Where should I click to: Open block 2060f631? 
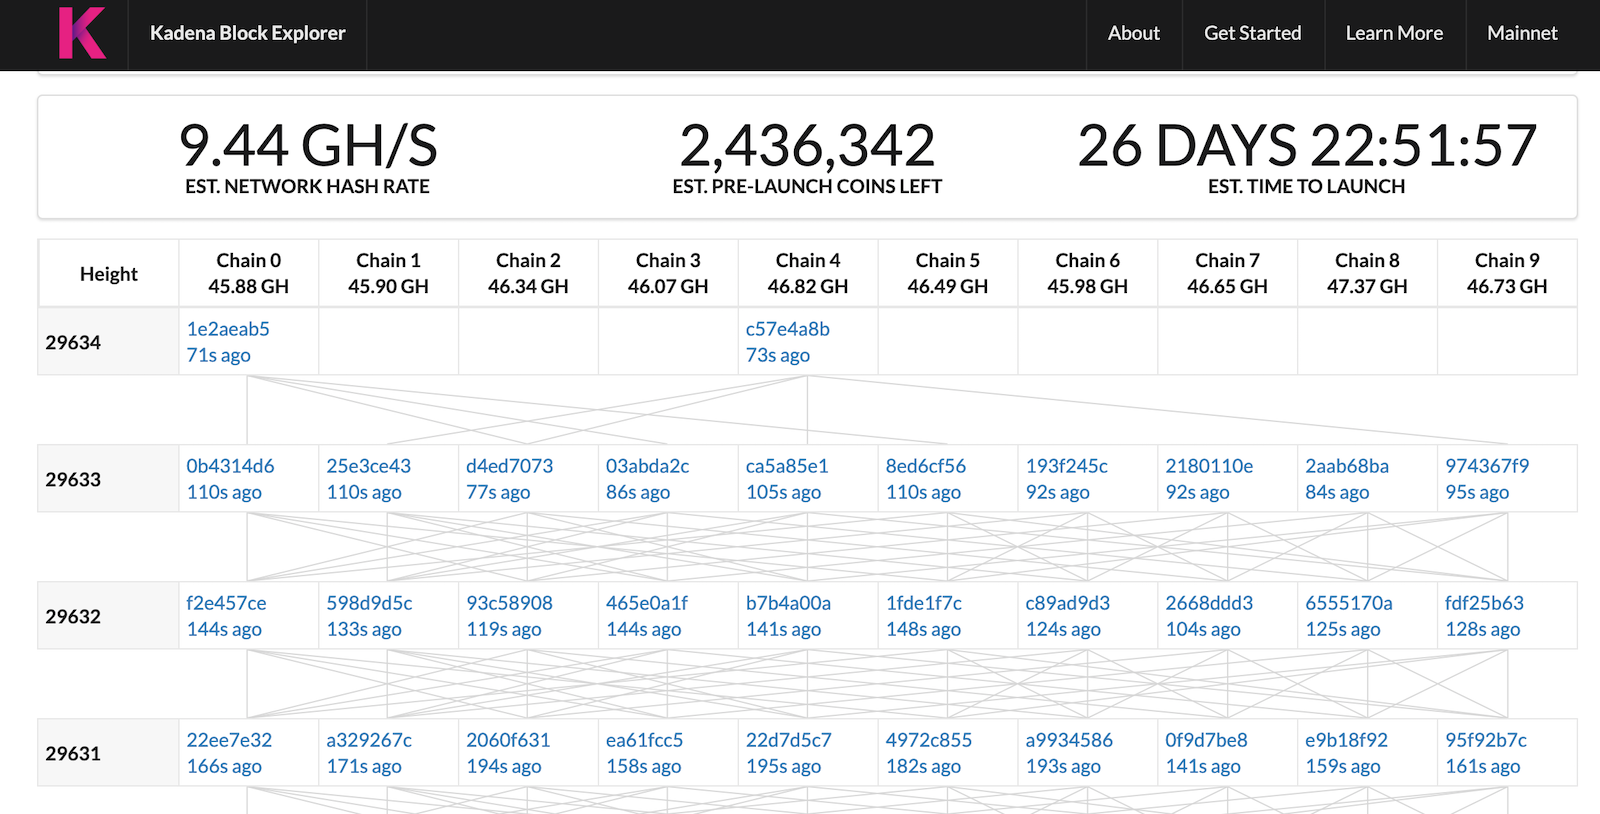[508, 740]
